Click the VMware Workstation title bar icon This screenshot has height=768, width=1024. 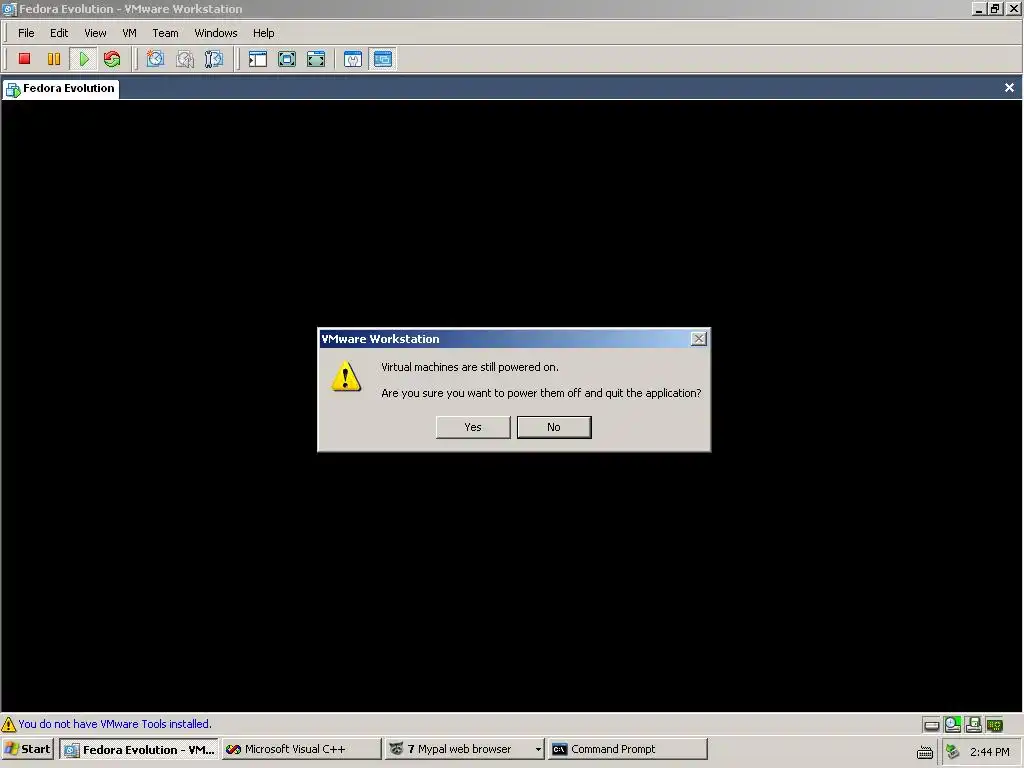(x=9, y=9)
